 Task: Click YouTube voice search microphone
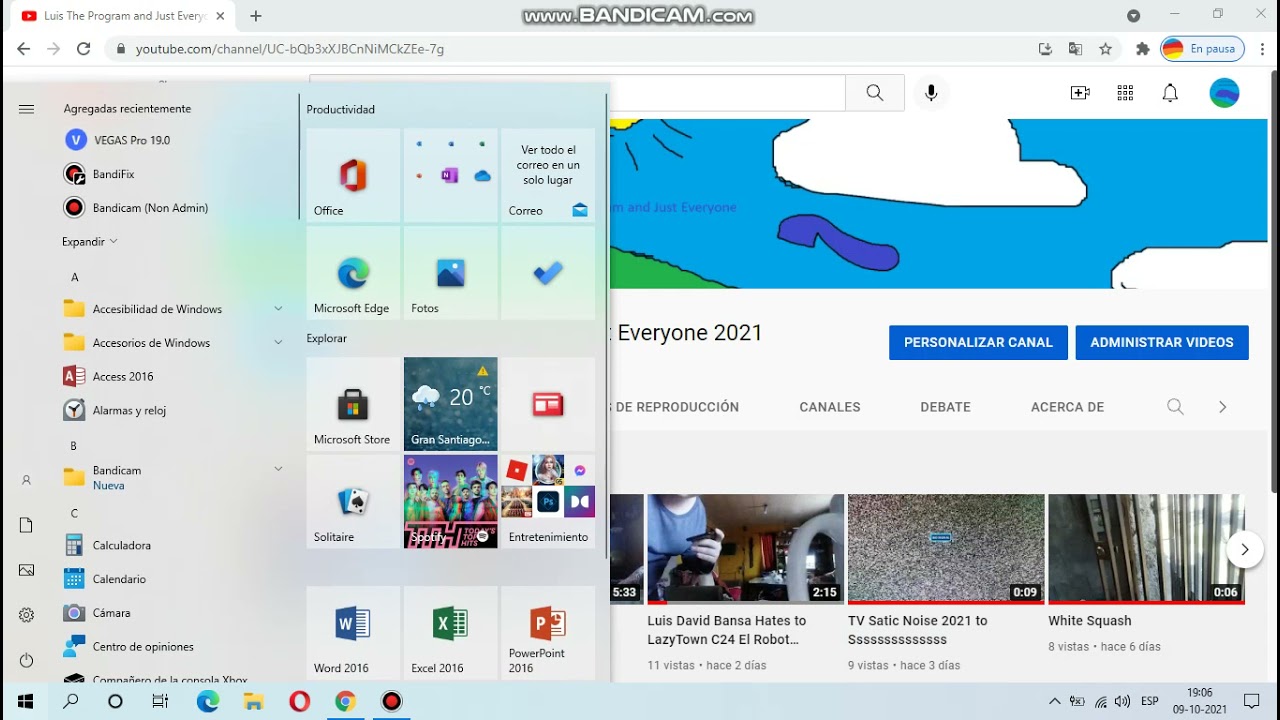tap(931, 93)
